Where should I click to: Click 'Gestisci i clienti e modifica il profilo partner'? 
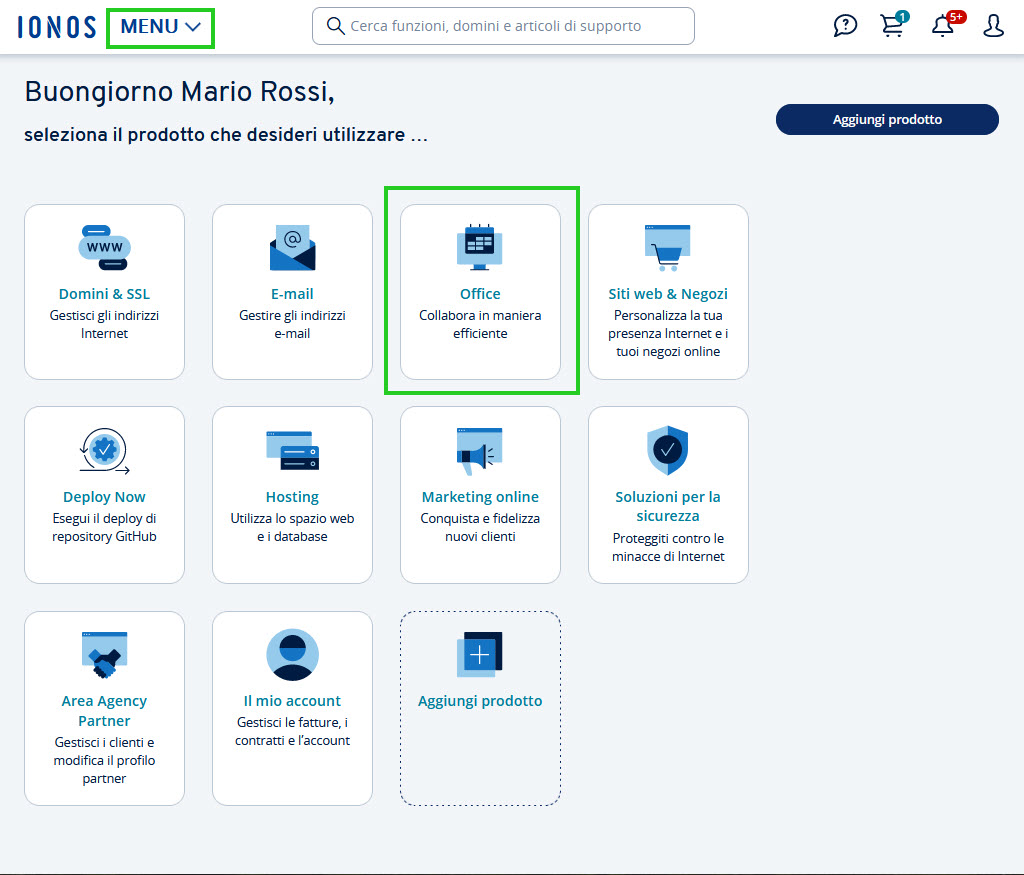pyautogui.click(x=104, y=760)
